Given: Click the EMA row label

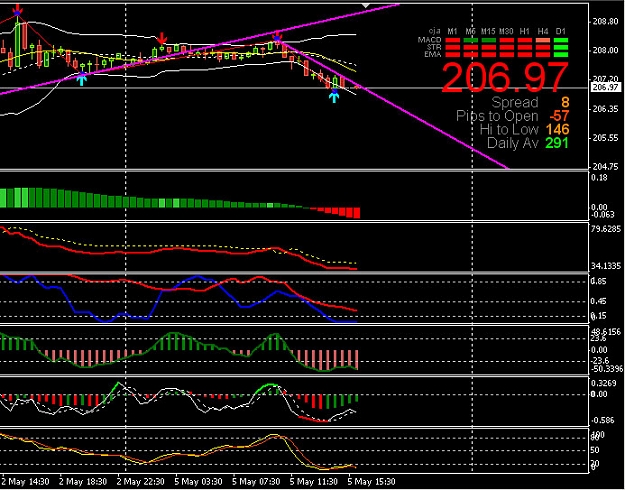Looking at the screenshot, I should click(x=433, y=54).
